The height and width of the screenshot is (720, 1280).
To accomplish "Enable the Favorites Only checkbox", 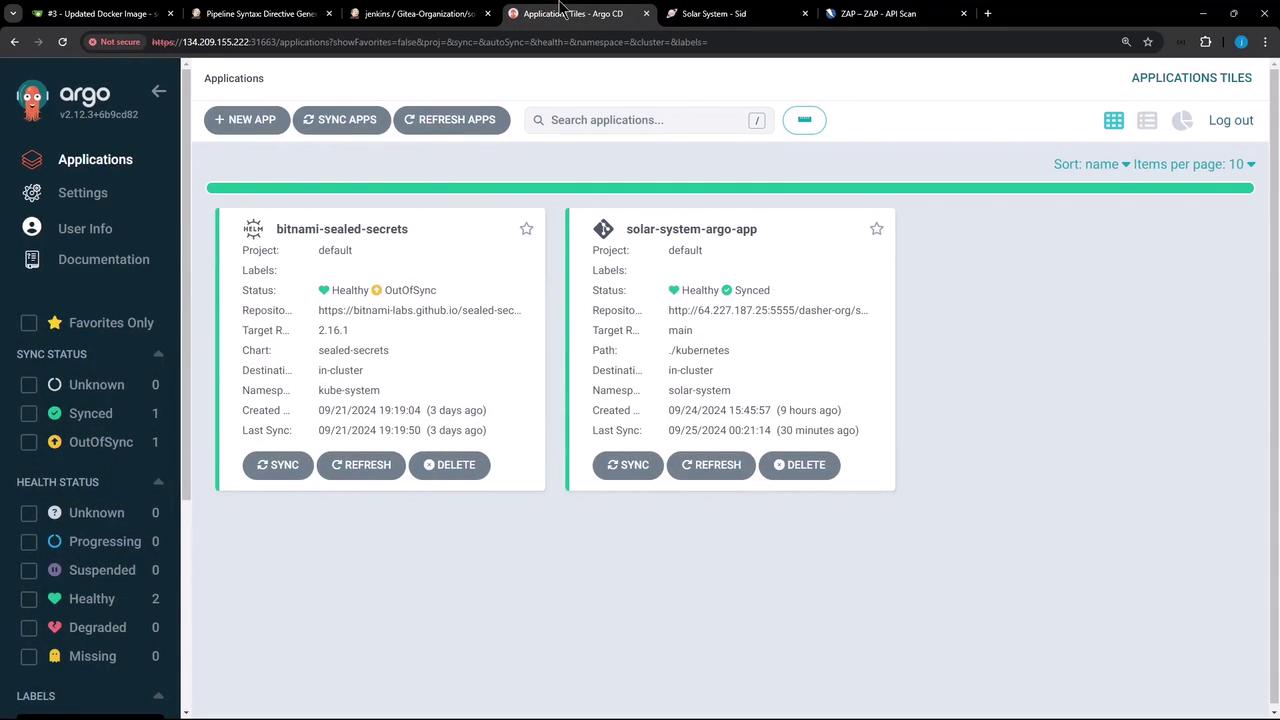I will click(29, 323).
